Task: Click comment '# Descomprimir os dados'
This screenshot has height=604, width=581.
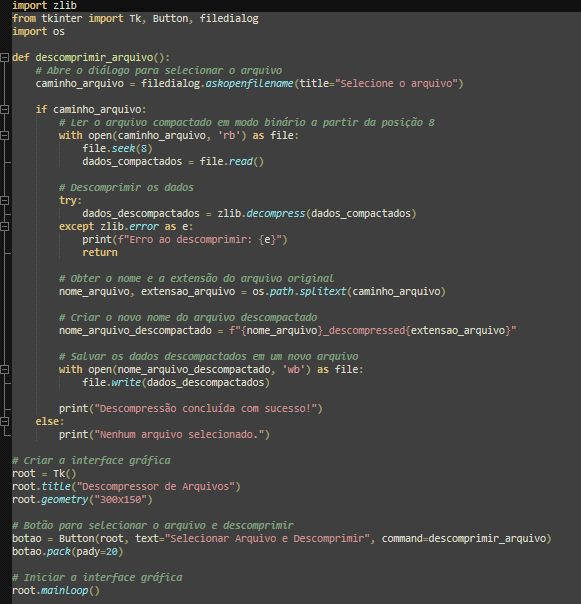Action: point(126,188)
